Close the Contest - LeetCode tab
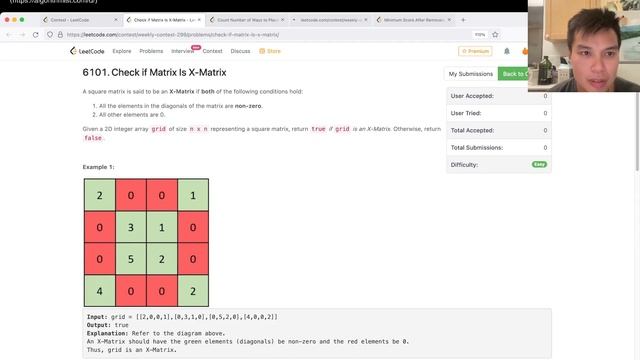Image resolution: width=640 pixels, height=360 pixels. (116, 20)
